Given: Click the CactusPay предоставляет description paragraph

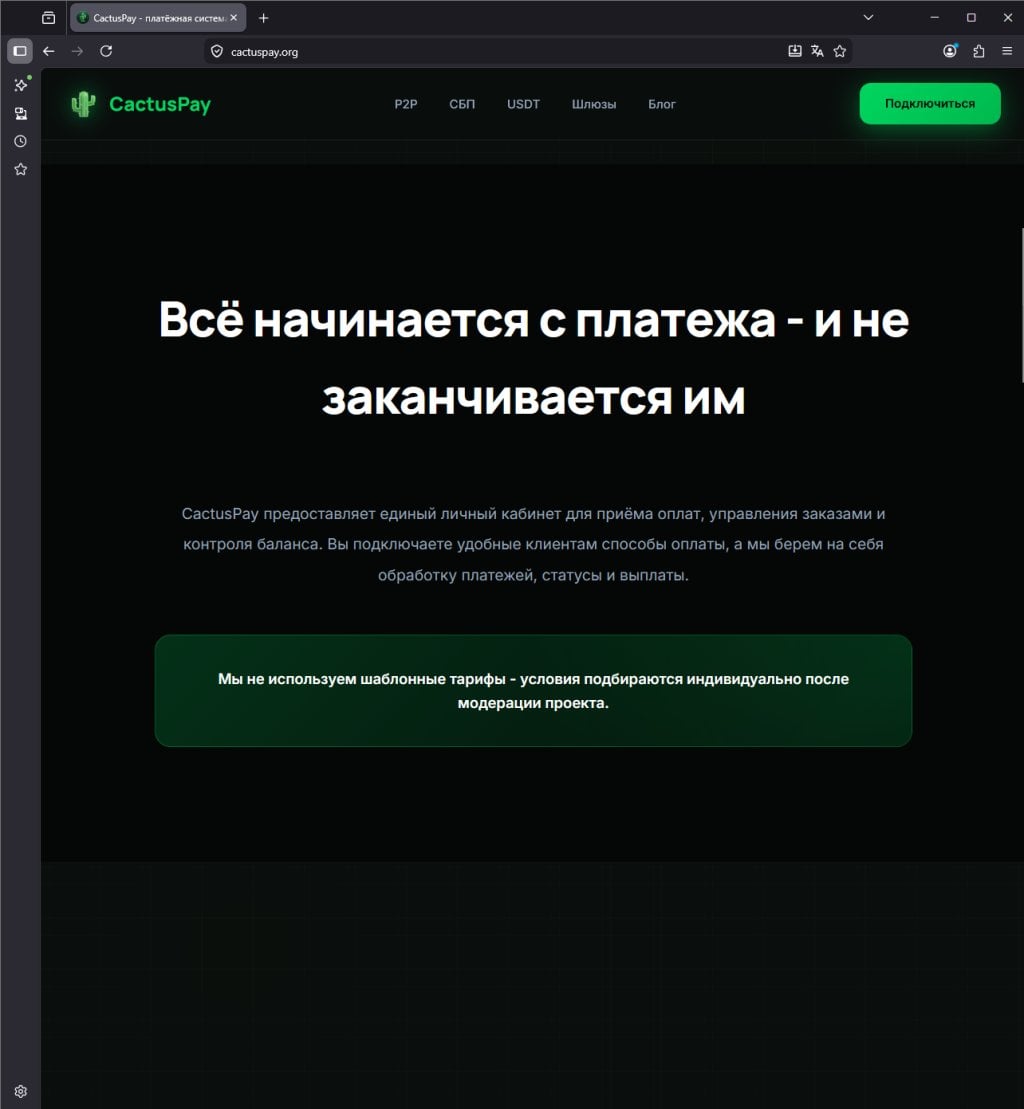Looking at the screenshot, I should 533,545.
